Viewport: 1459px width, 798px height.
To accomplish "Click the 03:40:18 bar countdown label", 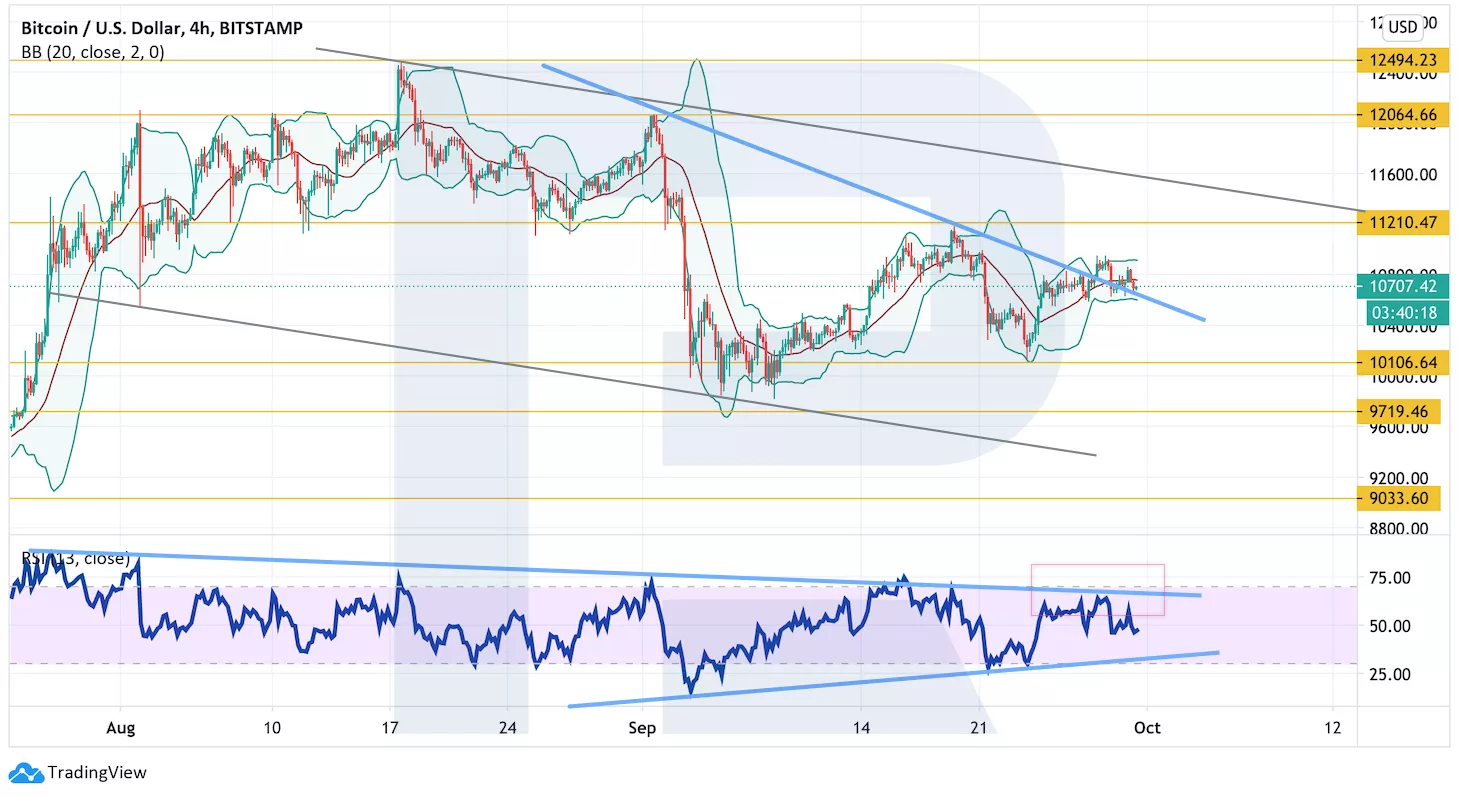I will 1397,313.
